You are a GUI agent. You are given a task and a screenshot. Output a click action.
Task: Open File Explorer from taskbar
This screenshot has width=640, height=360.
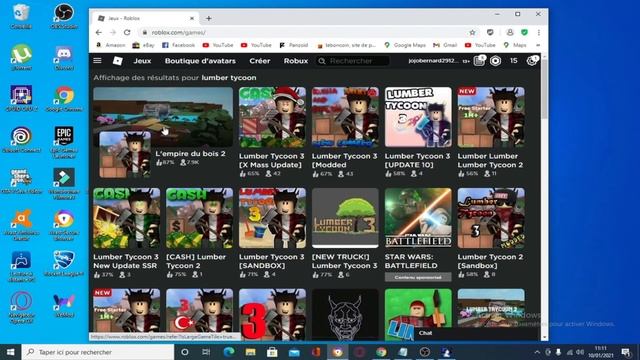pos(251,352)
